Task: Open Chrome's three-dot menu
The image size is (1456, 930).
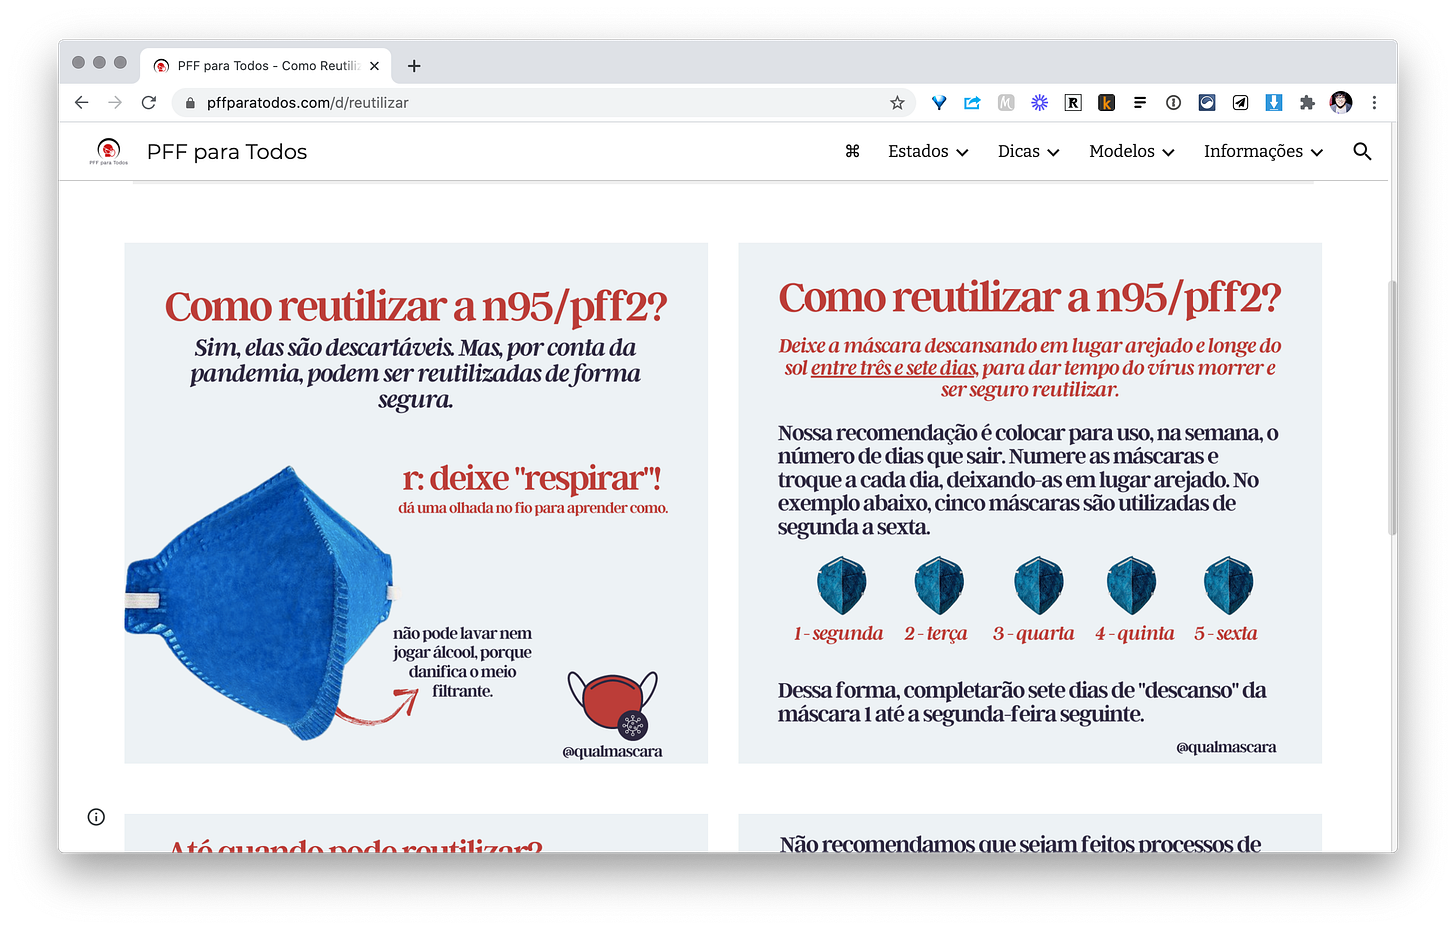Action: click(1374, 103)
